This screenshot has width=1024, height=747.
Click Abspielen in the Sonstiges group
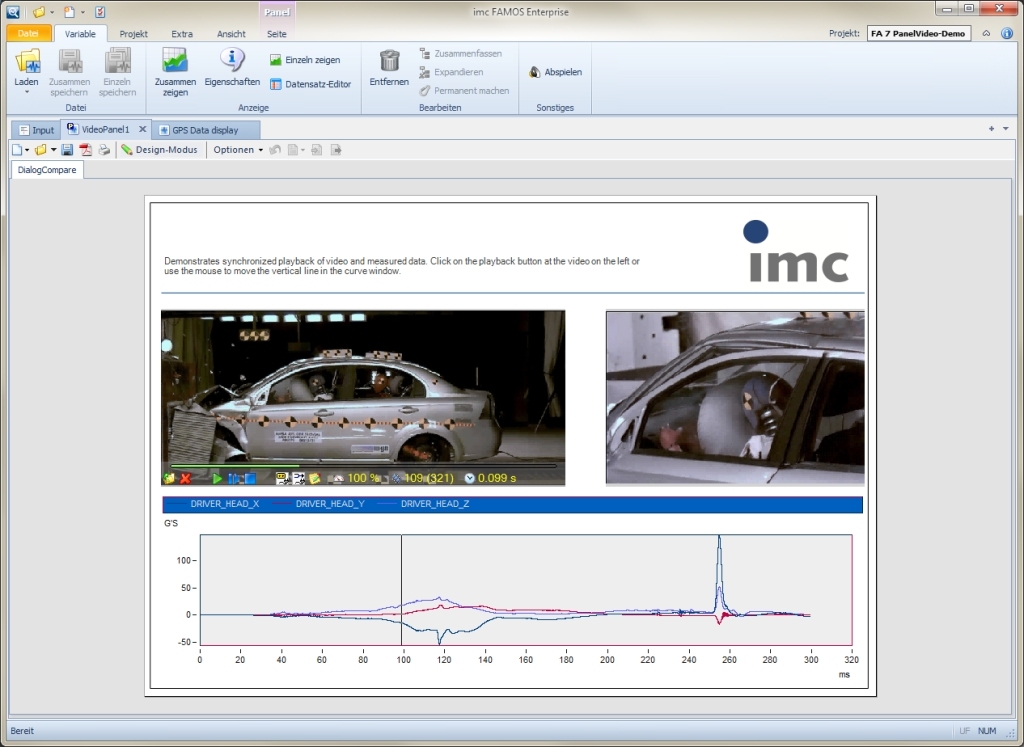555,72
